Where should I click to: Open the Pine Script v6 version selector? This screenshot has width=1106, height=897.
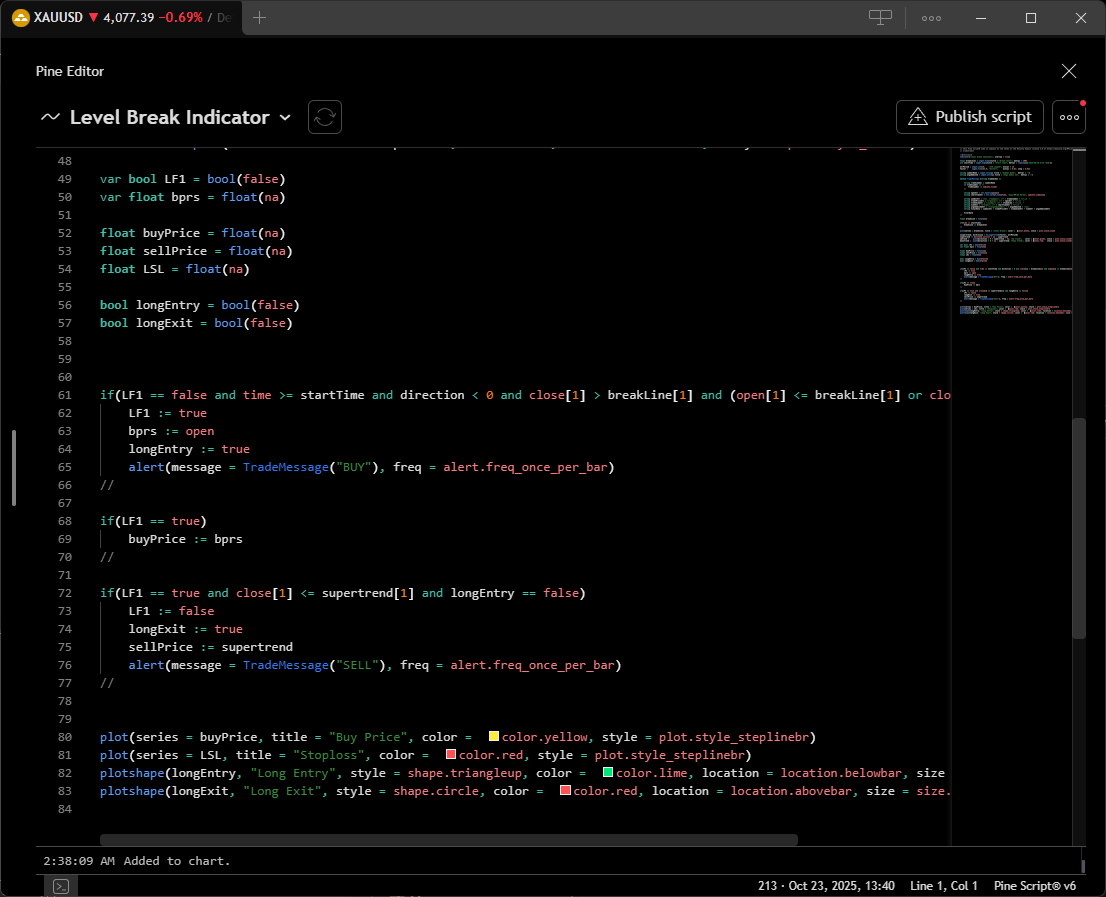tap(1035, 886)
